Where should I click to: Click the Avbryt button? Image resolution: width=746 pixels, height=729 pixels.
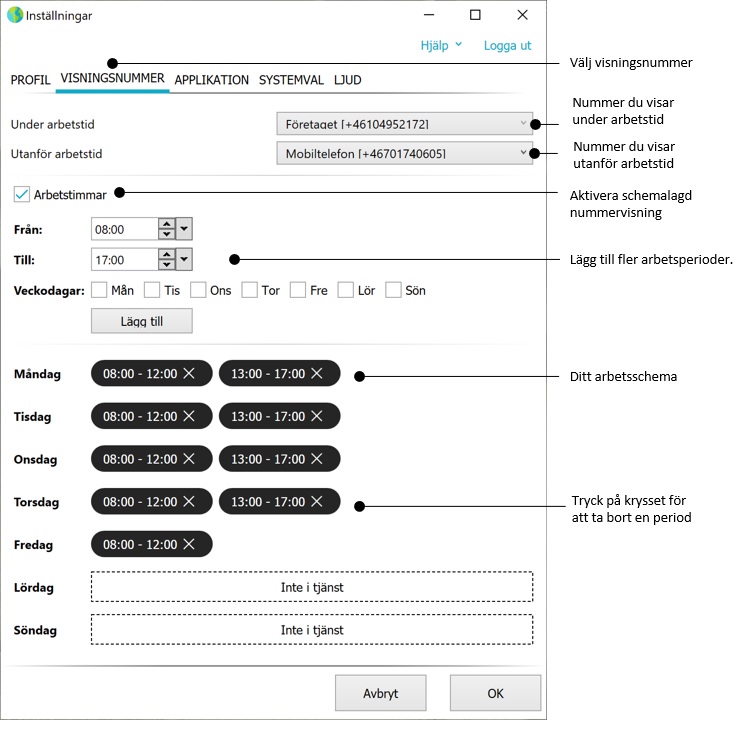[381, 693]
